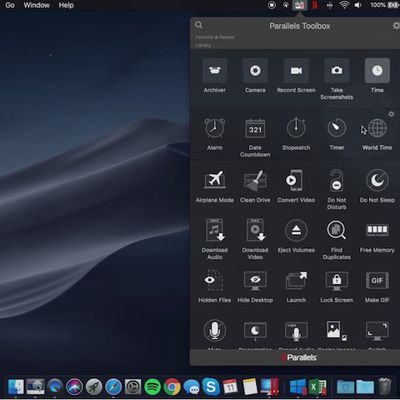Open Skype from the Dock

click(211, 387)
